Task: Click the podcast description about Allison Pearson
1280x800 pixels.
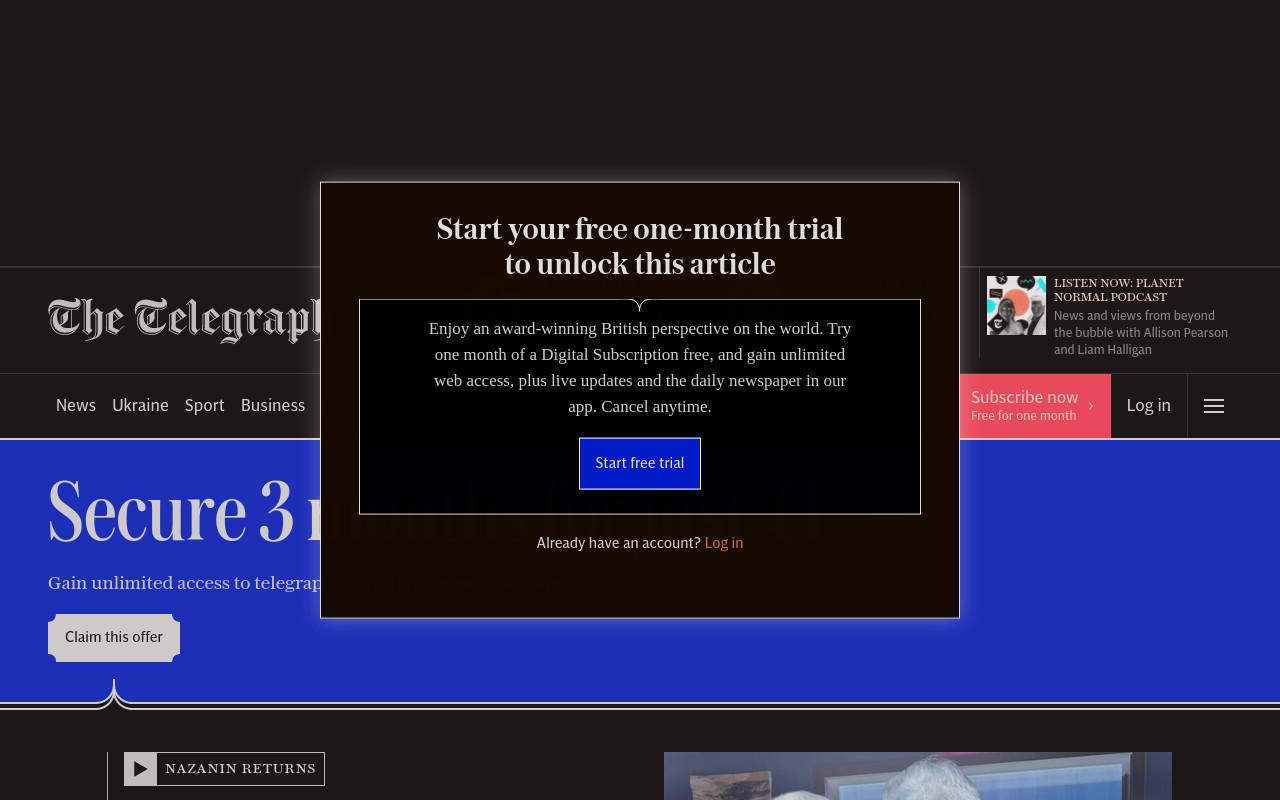Action: coord(1141,333)
